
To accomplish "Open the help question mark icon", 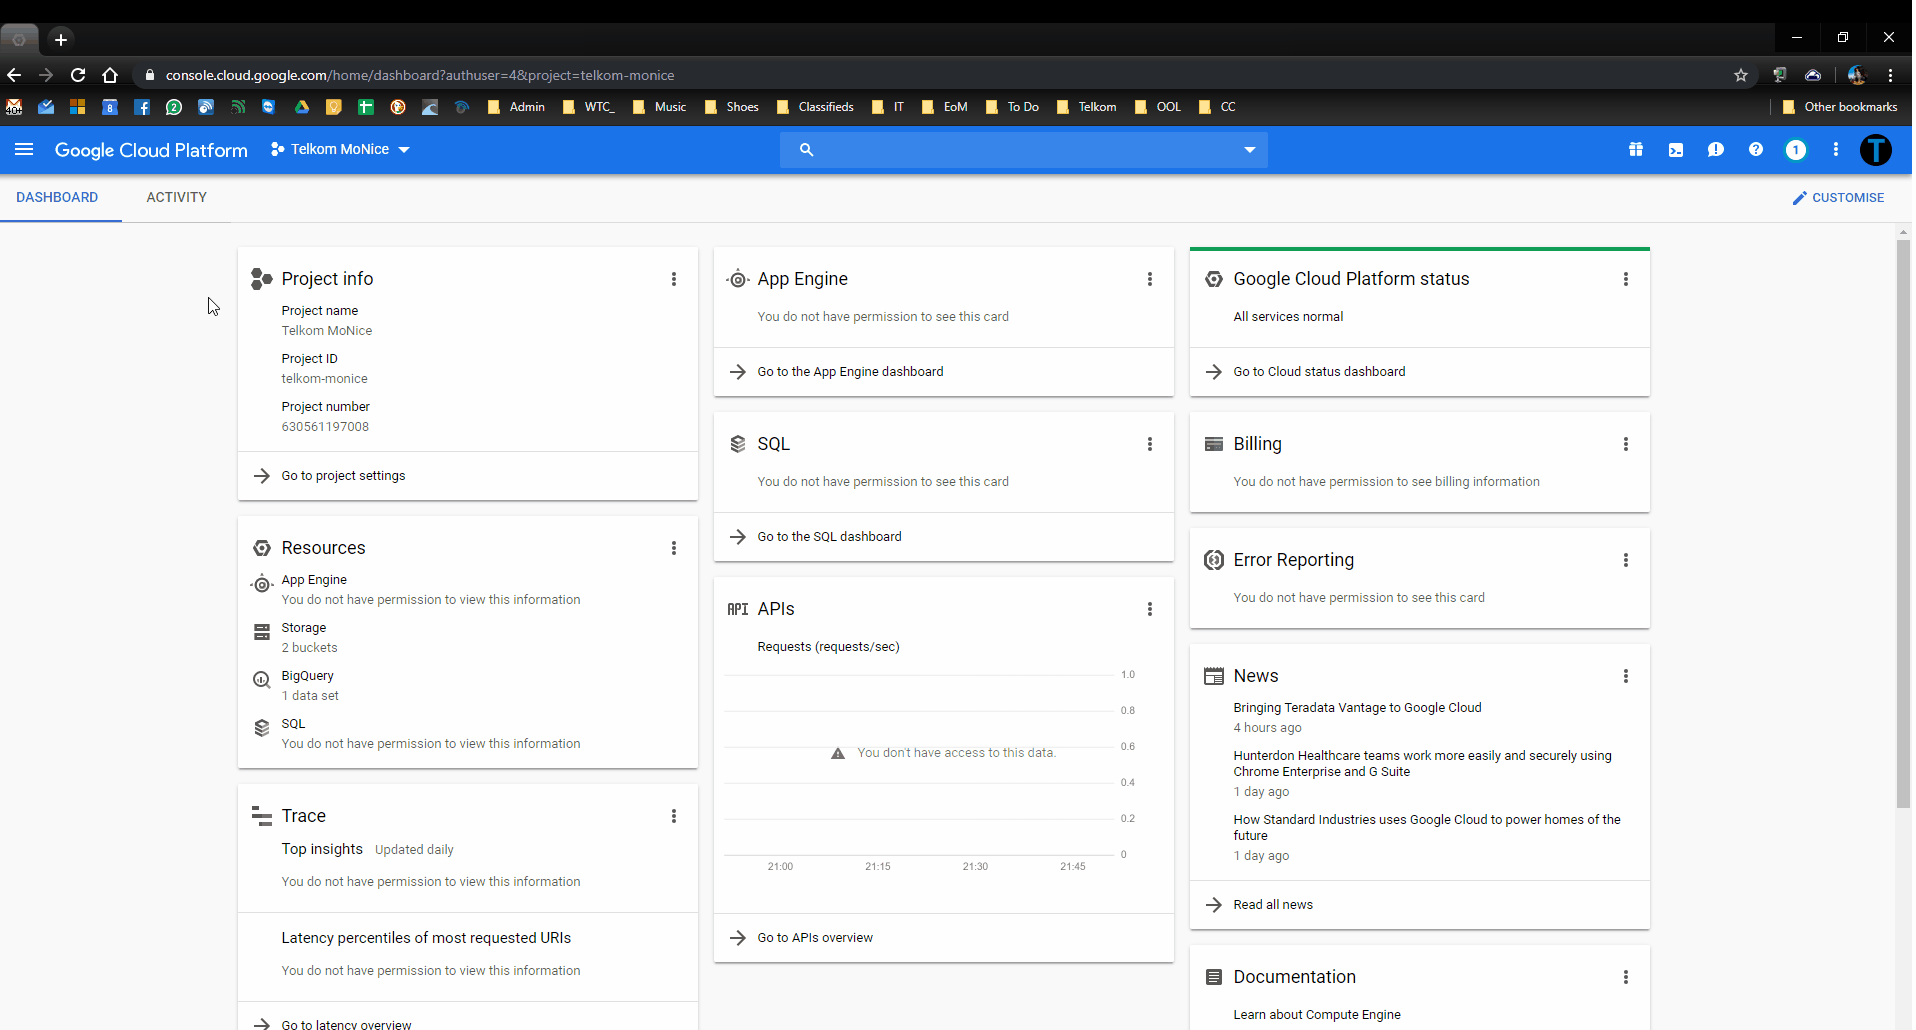I will tap(1756, 150).
